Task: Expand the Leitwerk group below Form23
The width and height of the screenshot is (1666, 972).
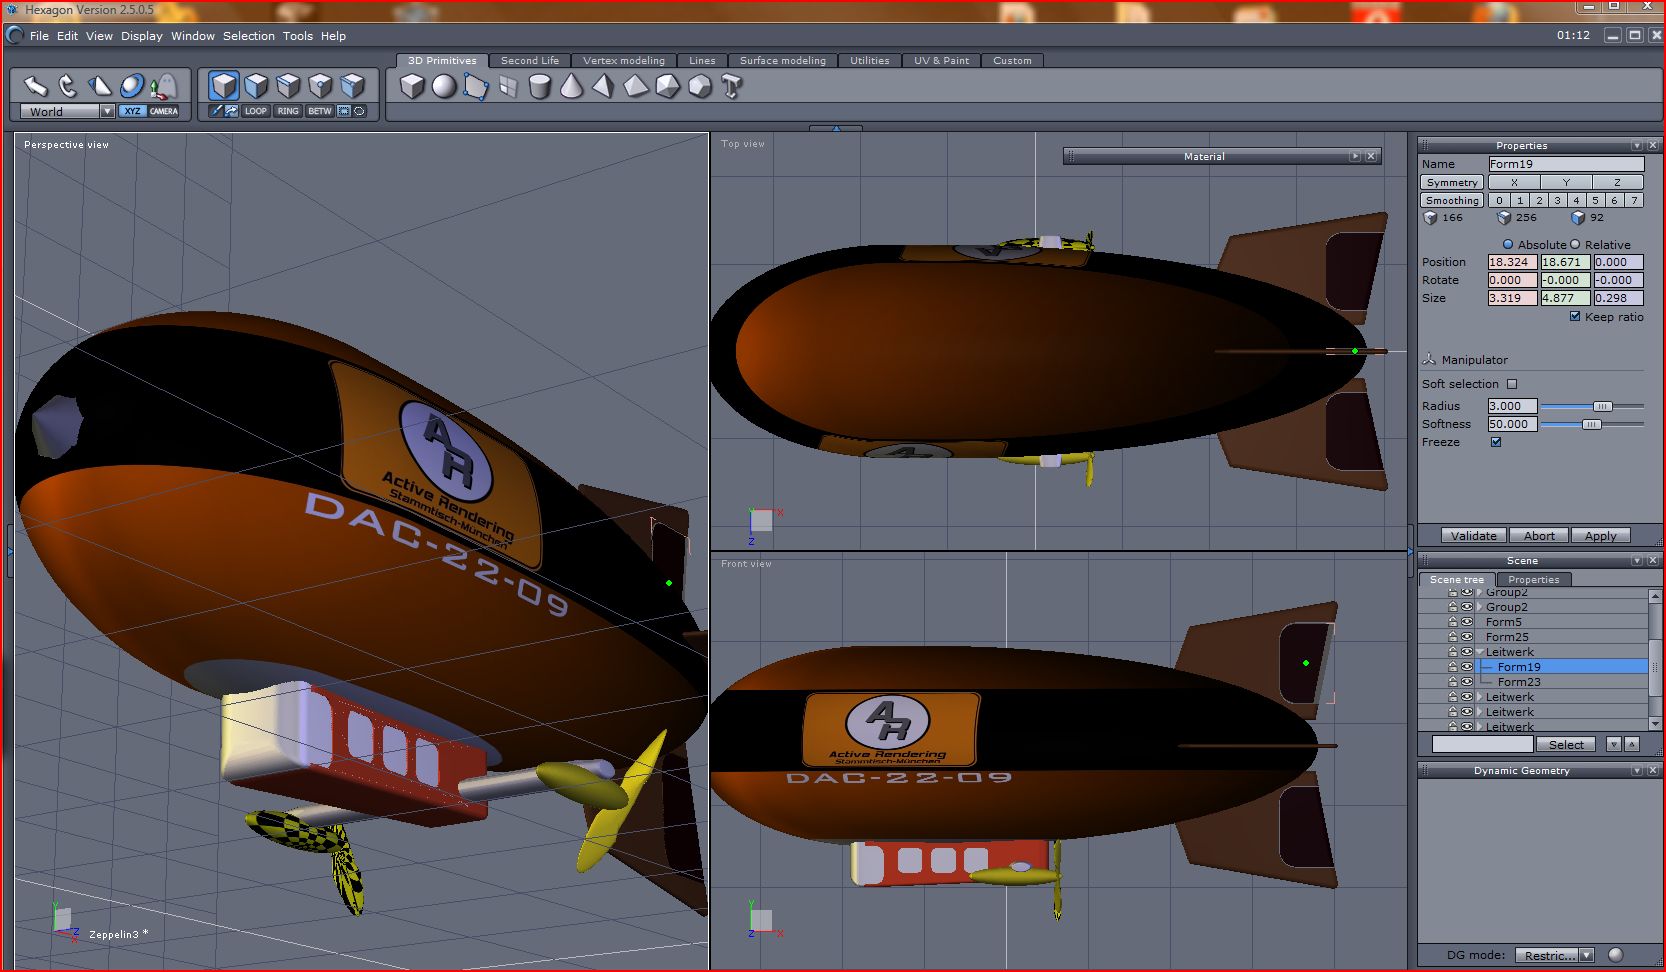Action: [x=1480, y=697]
